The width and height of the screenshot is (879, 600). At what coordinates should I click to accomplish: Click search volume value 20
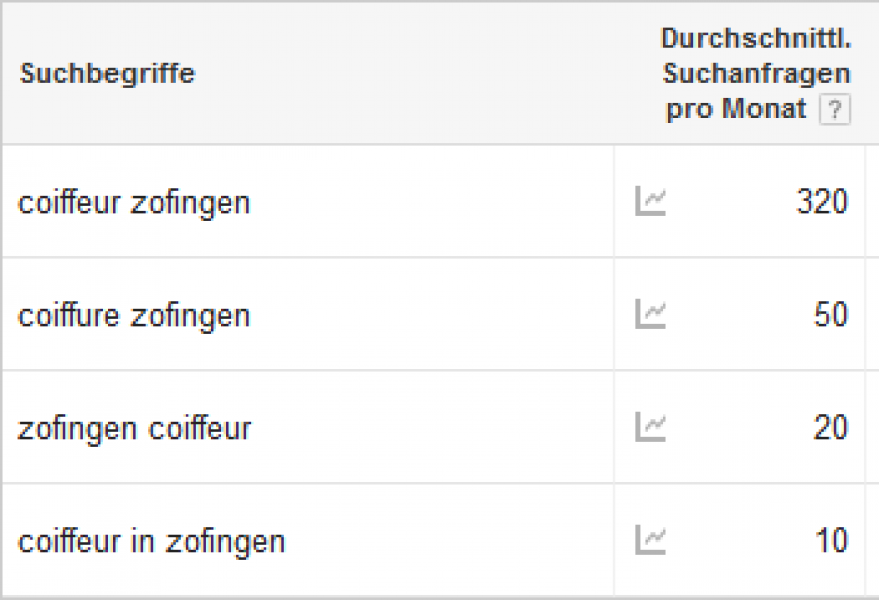[830, 429]
